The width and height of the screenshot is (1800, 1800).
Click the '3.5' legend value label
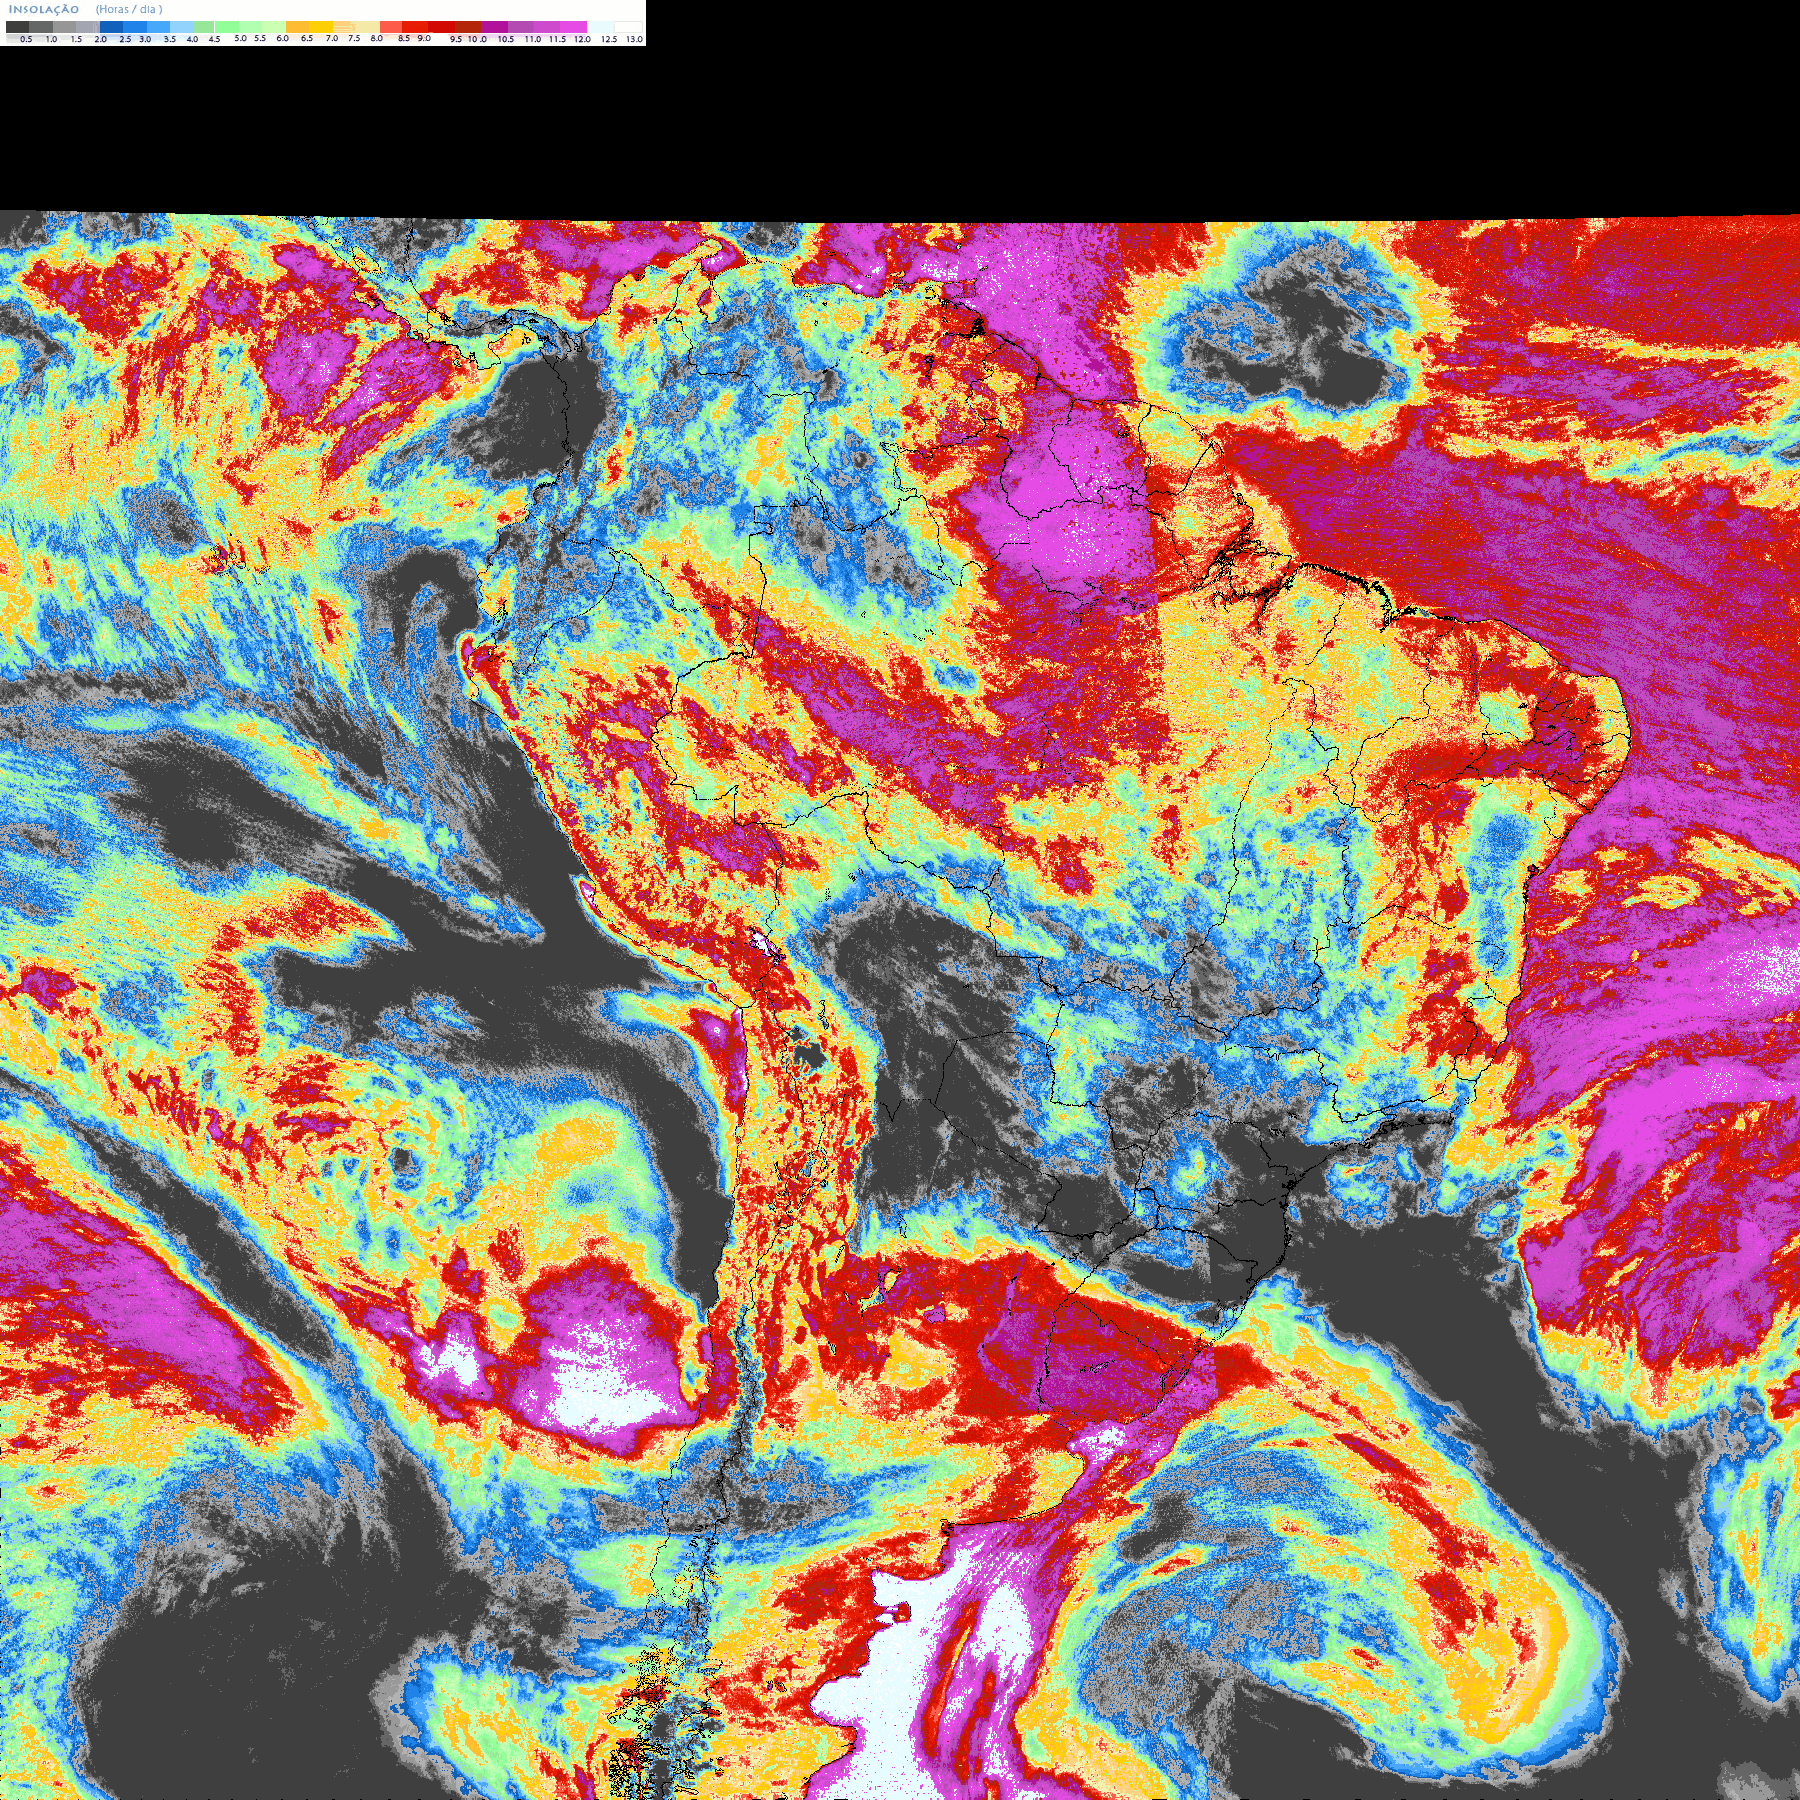click(170, 39)
